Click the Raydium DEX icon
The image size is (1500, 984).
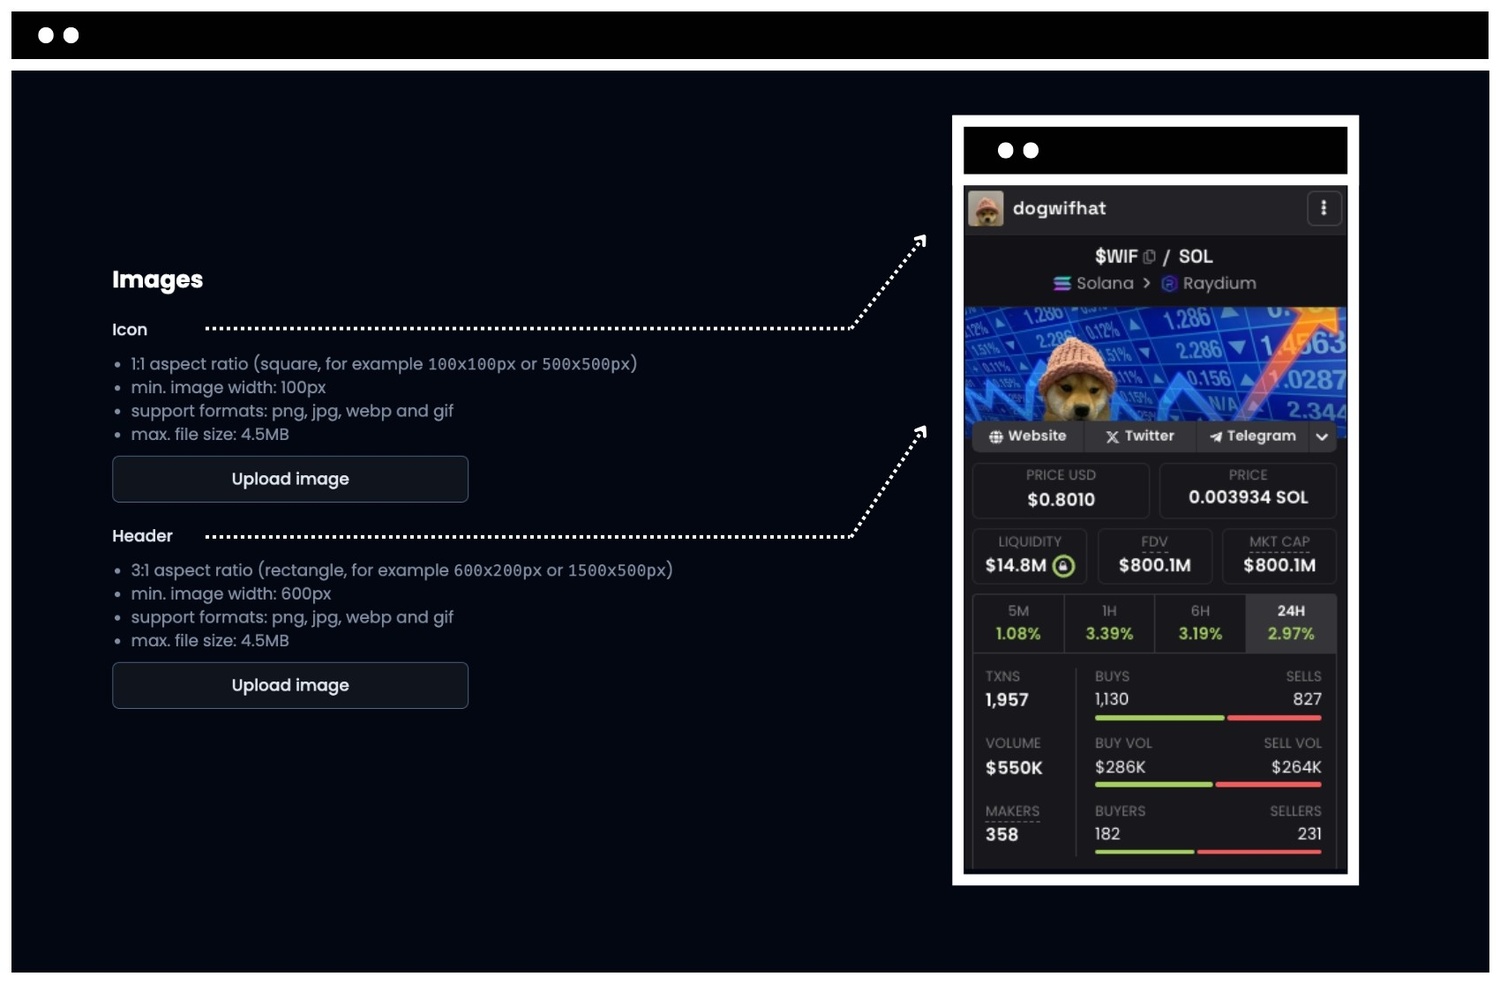click(1169, 284)
